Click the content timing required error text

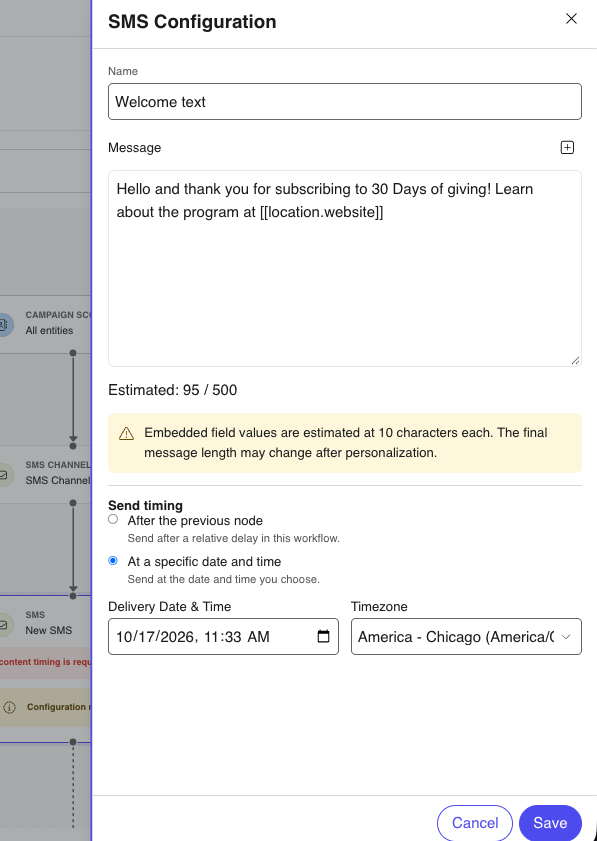pyautogui.click(x=46, y=662)
